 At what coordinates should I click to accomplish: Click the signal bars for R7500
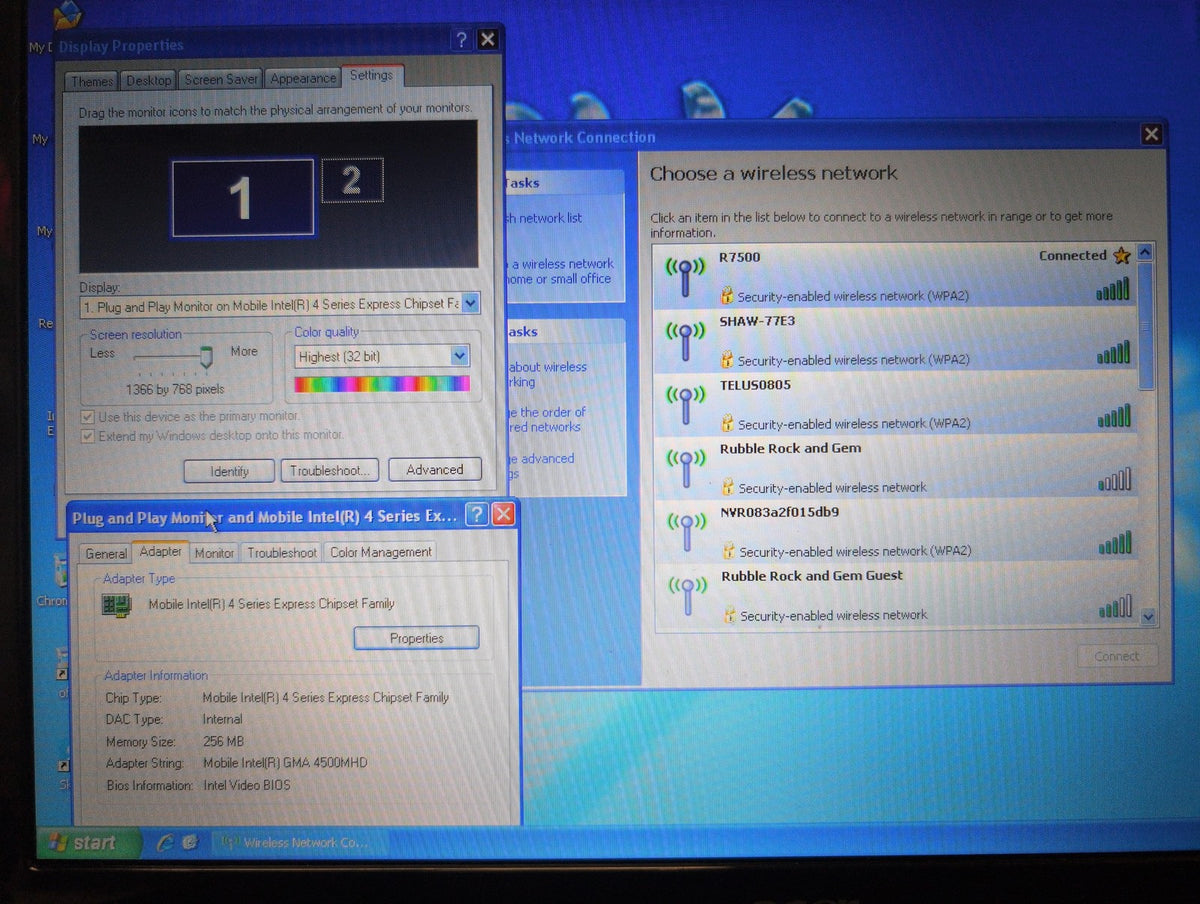pos(1113,290)
